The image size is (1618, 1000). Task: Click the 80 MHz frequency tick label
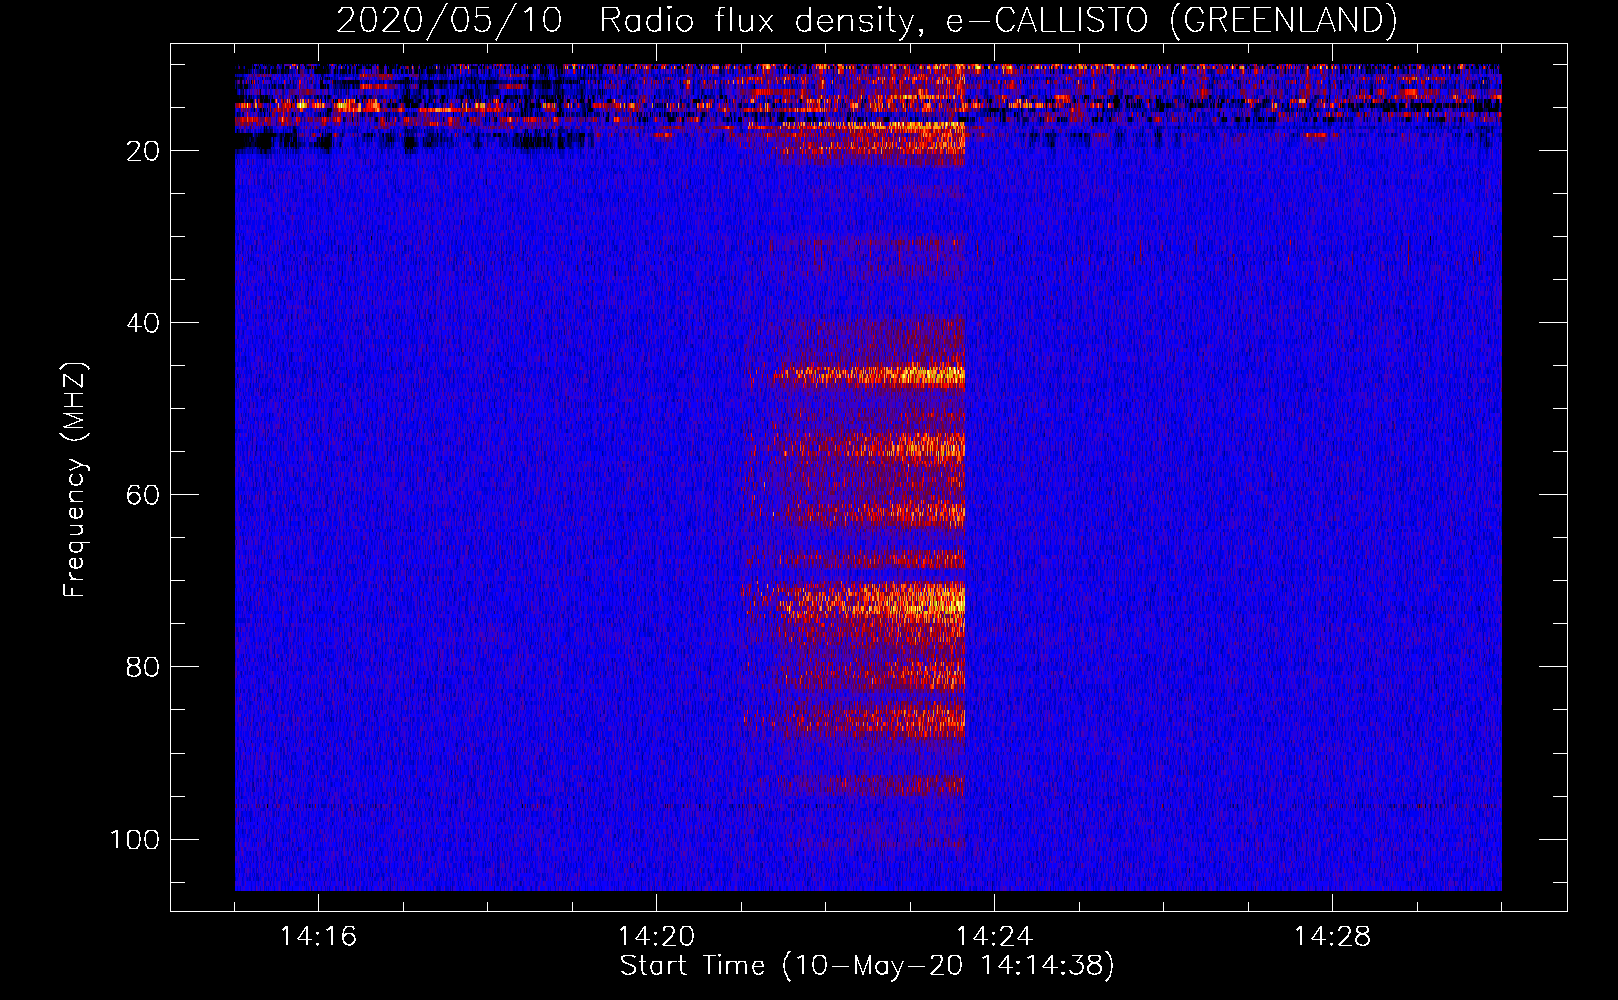click(143, 667)
